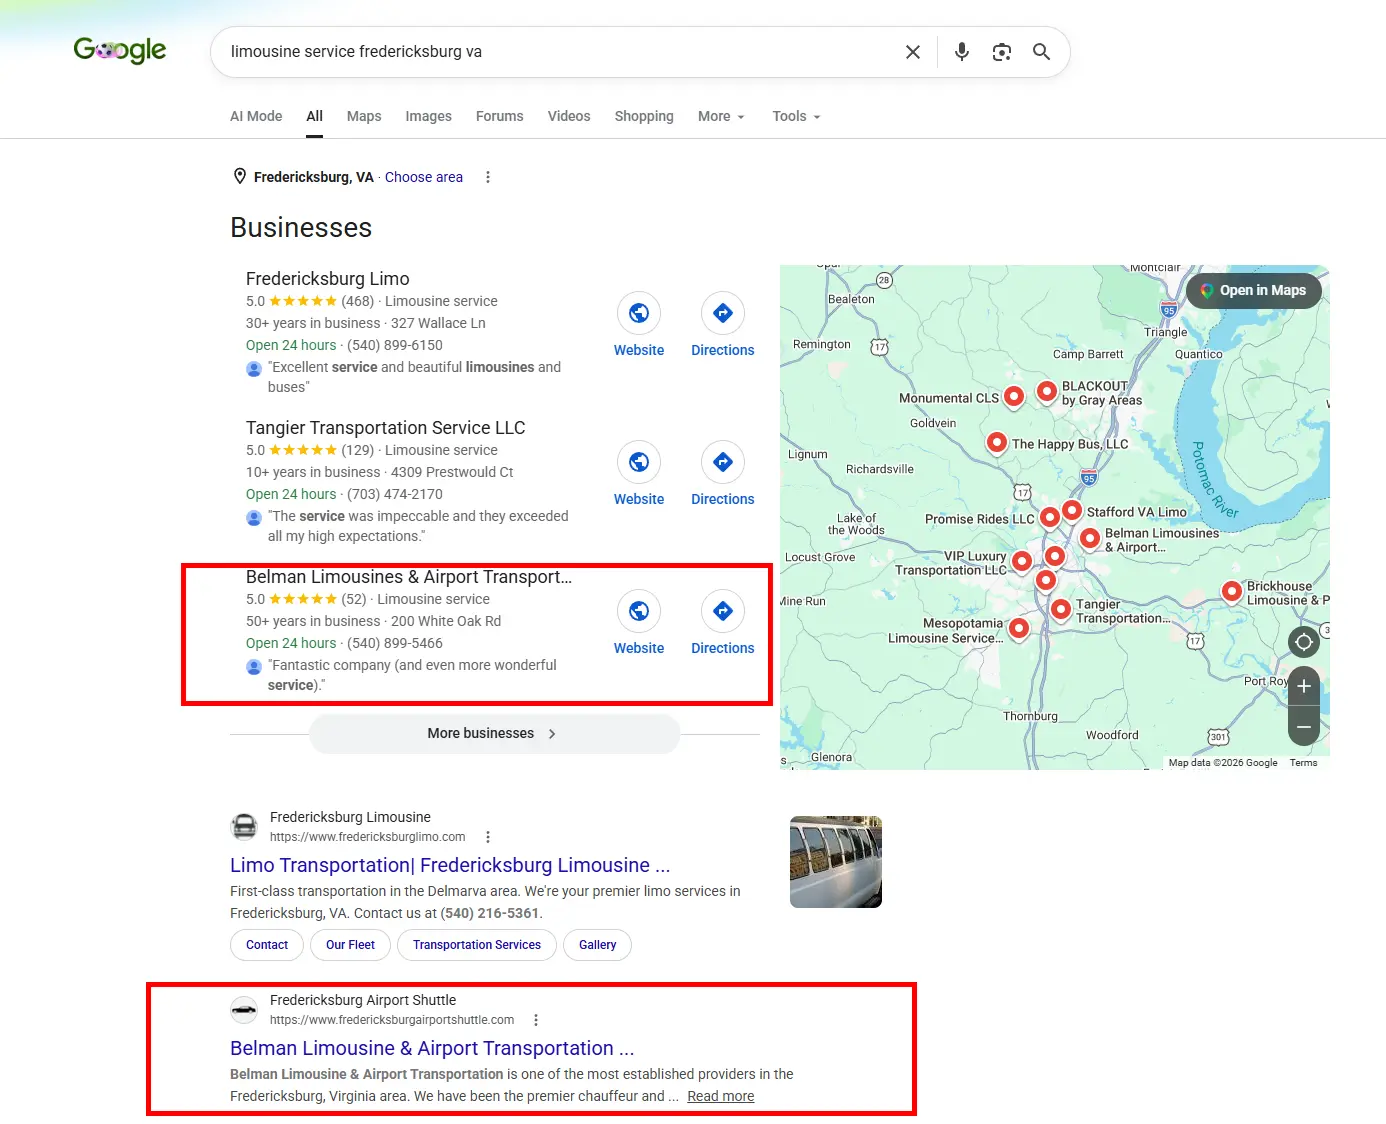Open the Fredericksburg Limo business listing title
Image resolution: width=1386 pixels, height=1124 pixels.
point(328,279)
